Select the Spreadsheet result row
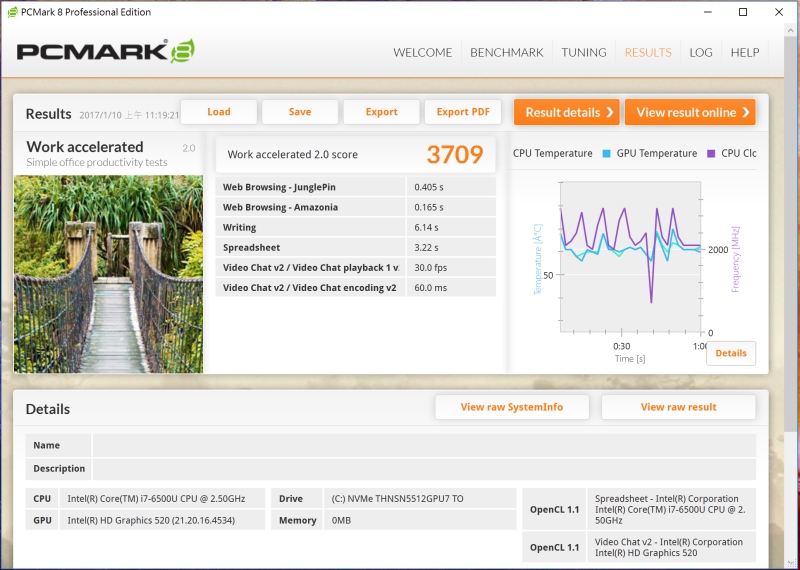The width and height of the screenshot is (800, 570). tap(356, 247)
